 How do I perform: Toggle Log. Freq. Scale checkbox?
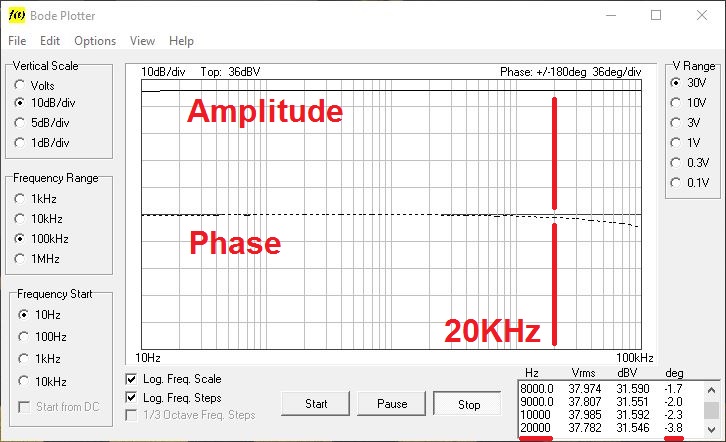coord(131,379)
